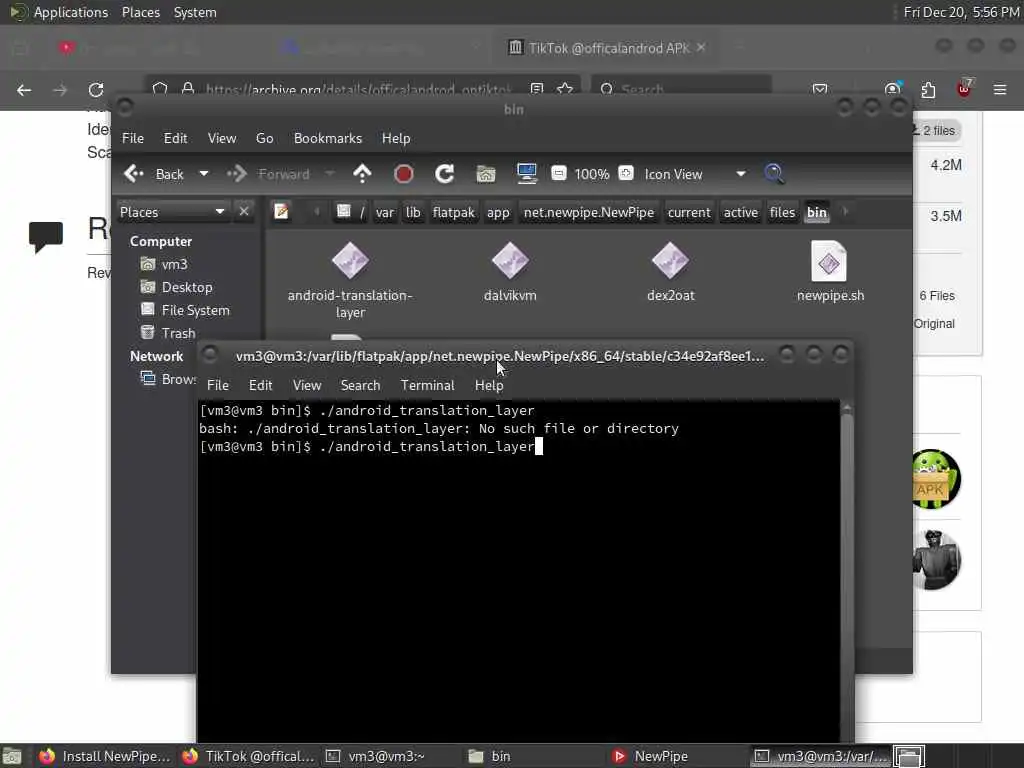Screen dimensions: 1024x768
Task: Open the file manager Bookmarks menu
Action: [328, 138]
